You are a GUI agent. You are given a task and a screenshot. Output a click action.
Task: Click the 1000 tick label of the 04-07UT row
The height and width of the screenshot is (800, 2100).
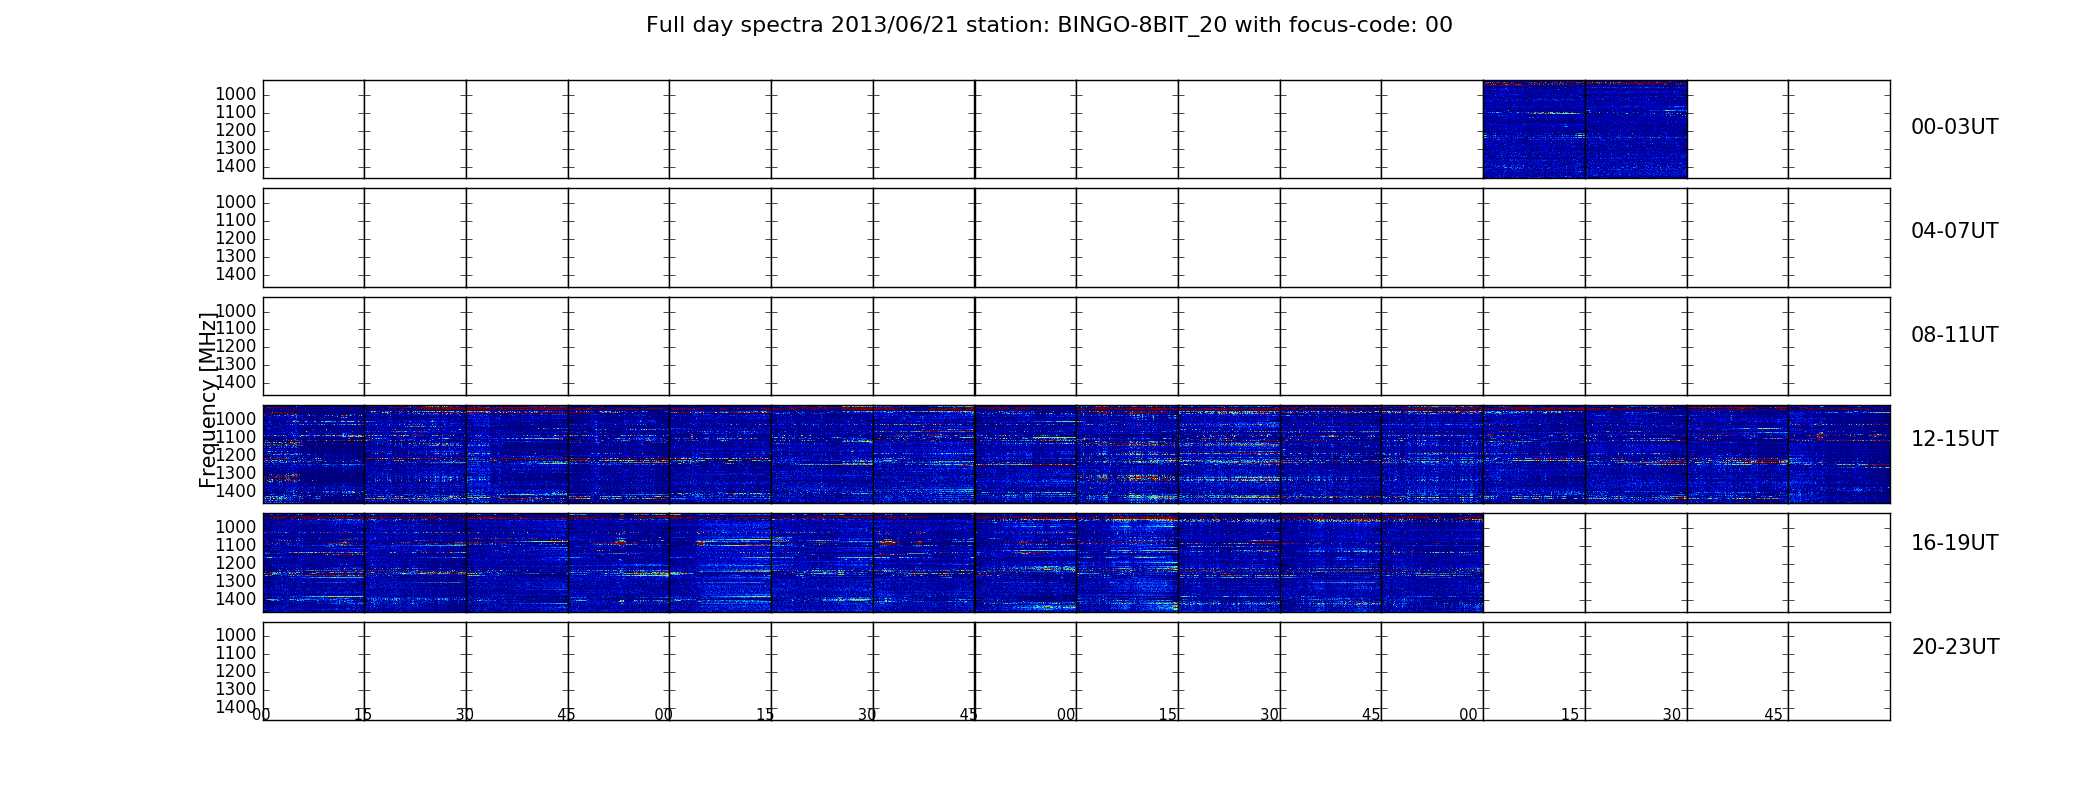pyautogui.click(x=236, y=202)
